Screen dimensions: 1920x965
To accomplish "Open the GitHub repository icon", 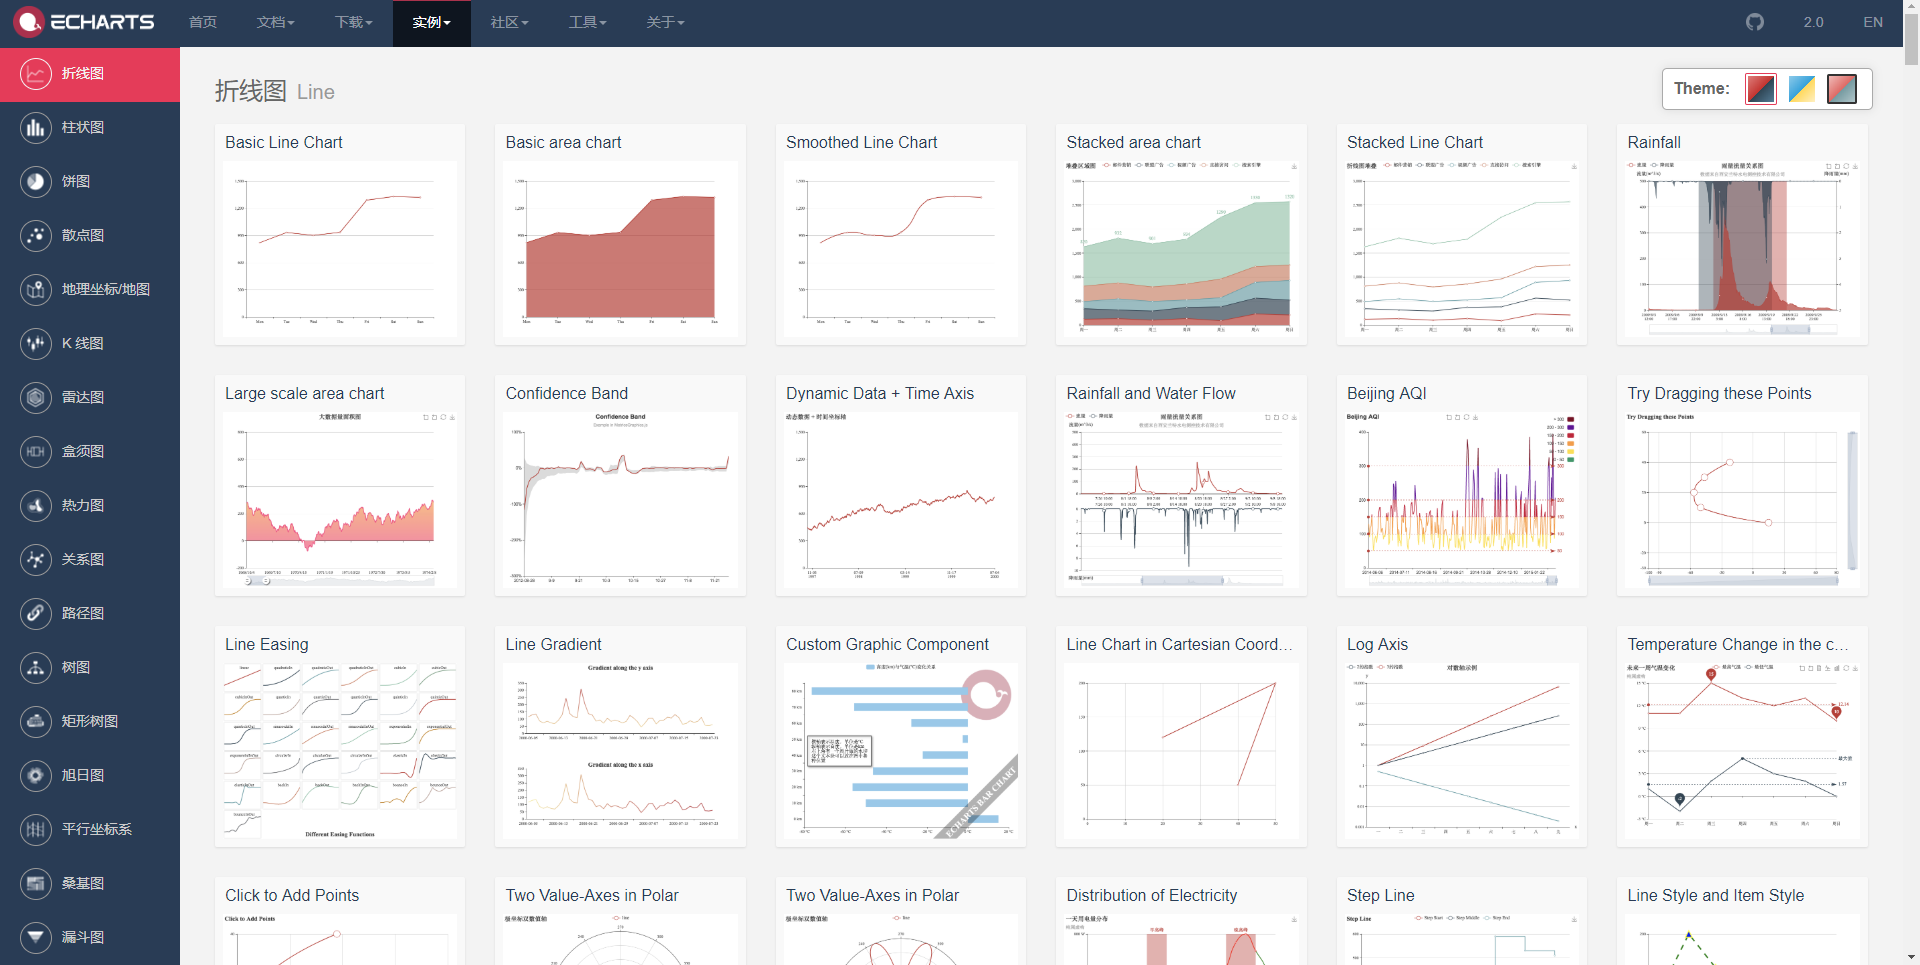I will pyautogui.click(x=1755, y=22).
